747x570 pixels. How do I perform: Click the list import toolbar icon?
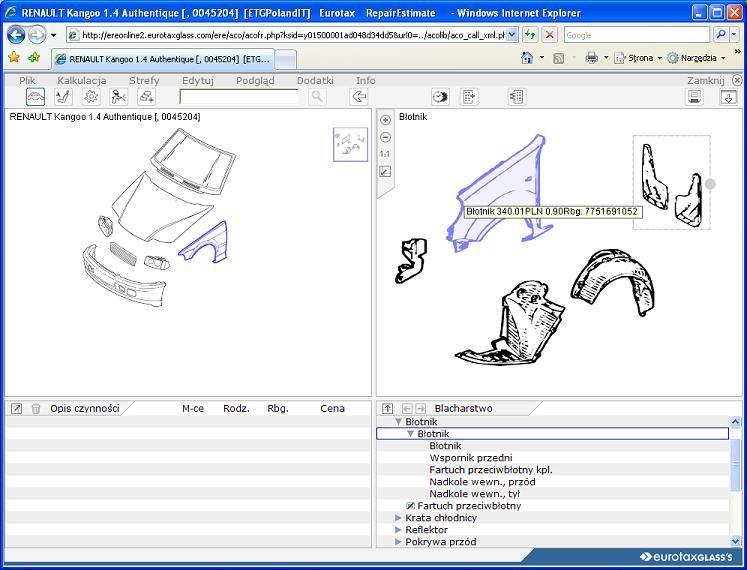[x=516, y=97]
